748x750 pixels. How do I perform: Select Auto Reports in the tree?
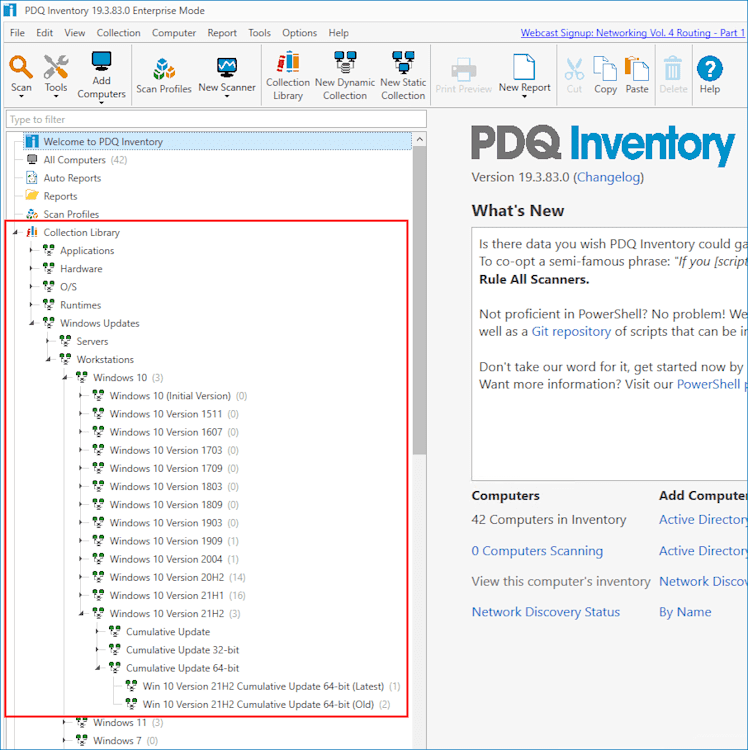click(x=72, y=178)
